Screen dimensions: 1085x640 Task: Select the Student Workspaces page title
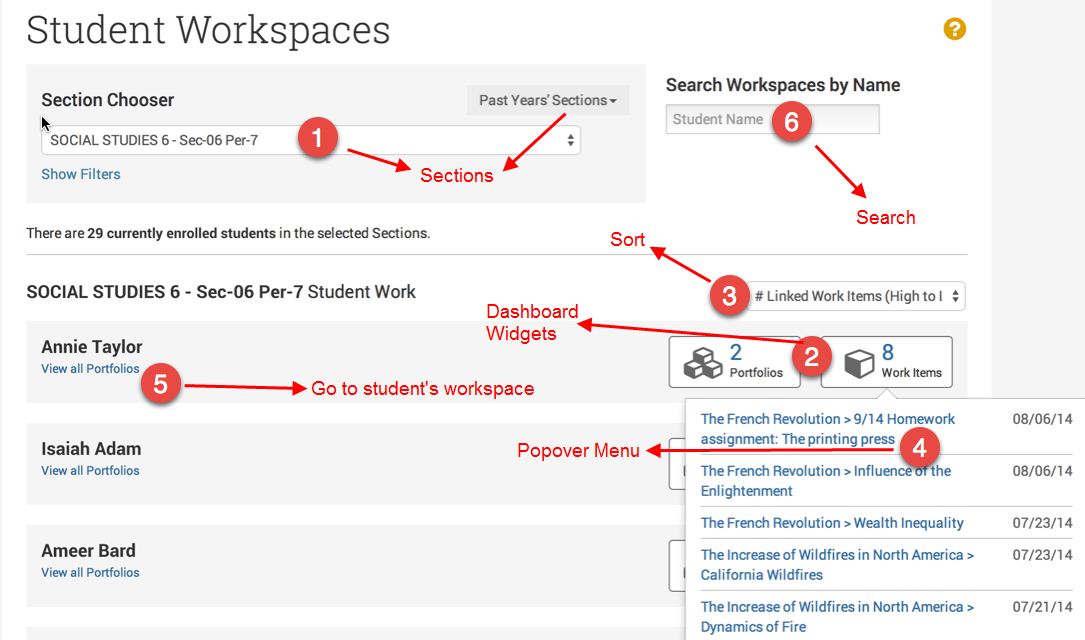[208, 30]
